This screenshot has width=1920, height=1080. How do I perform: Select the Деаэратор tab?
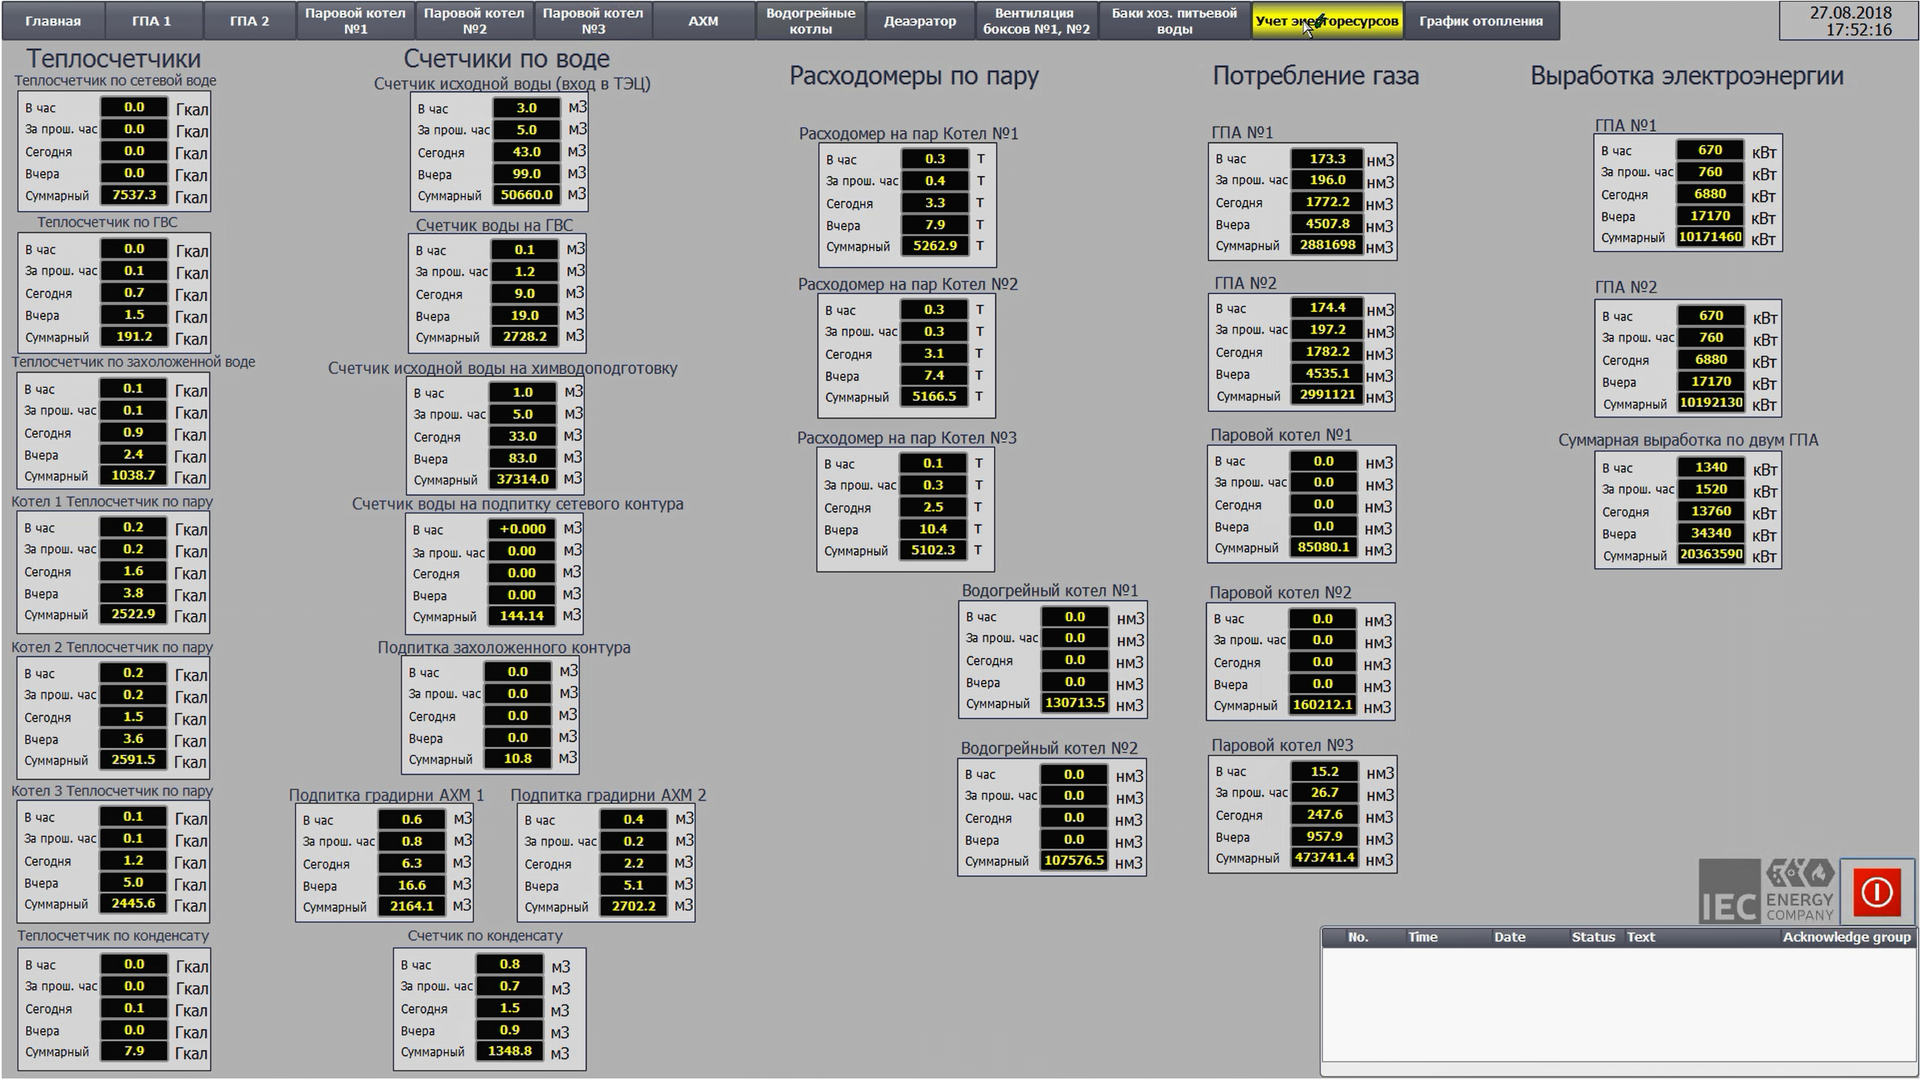(920, 21)
